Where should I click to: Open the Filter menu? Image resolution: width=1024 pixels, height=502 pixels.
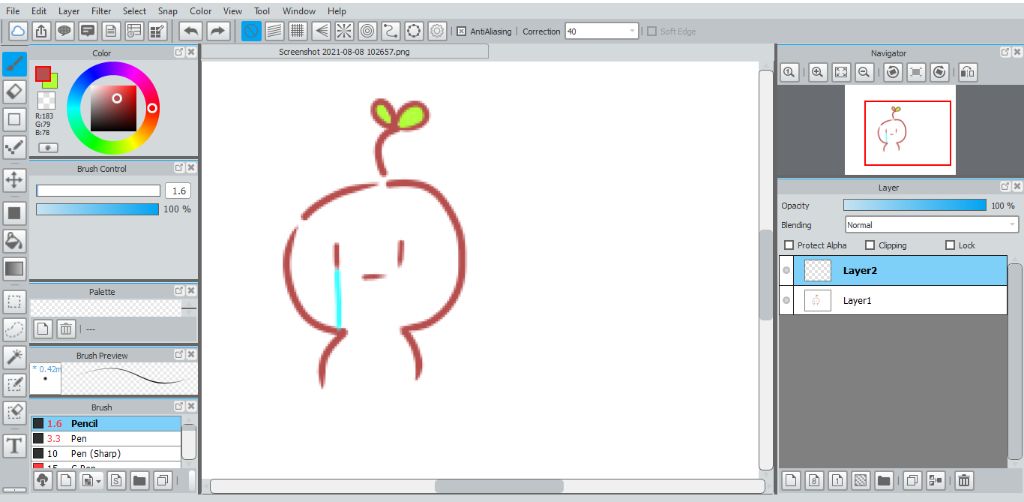pos(101,11)
